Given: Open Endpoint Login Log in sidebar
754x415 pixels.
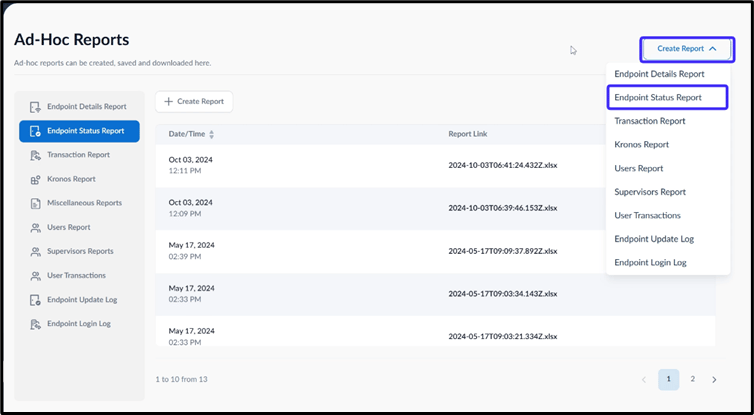Looking at the screenshot, I should tap(79, 324).
